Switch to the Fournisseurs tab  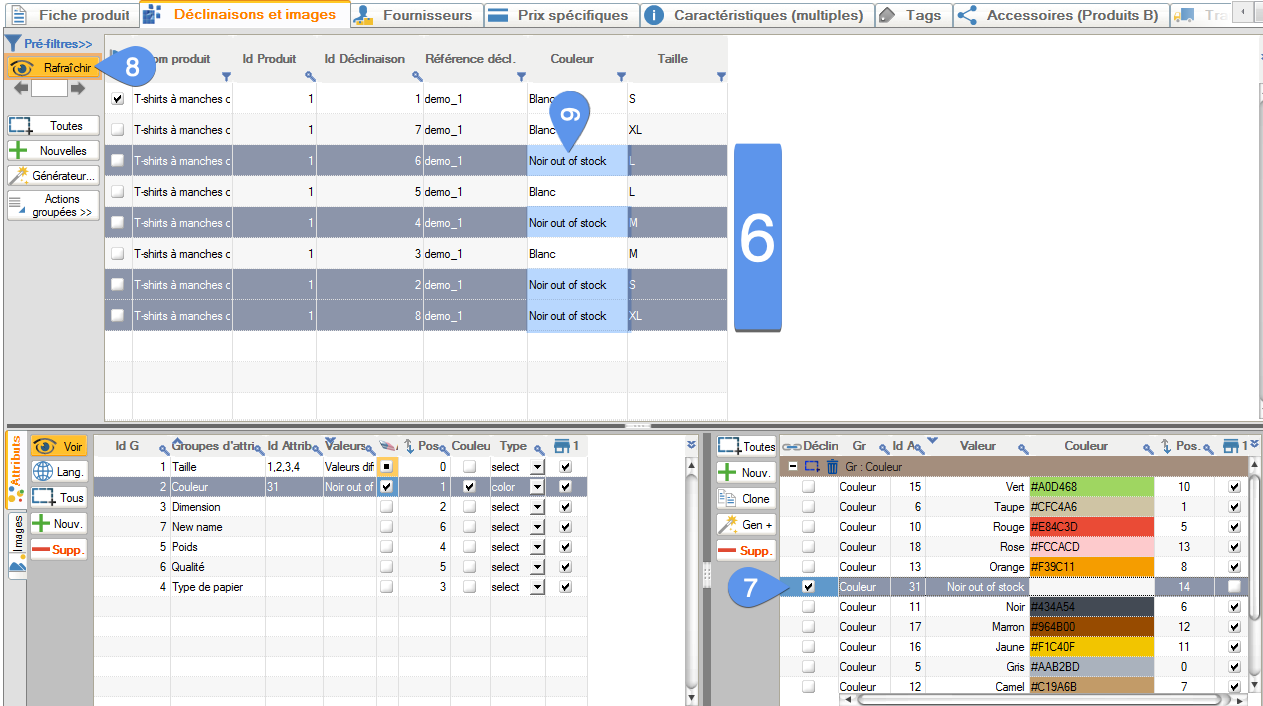click(x=416, y=15)
